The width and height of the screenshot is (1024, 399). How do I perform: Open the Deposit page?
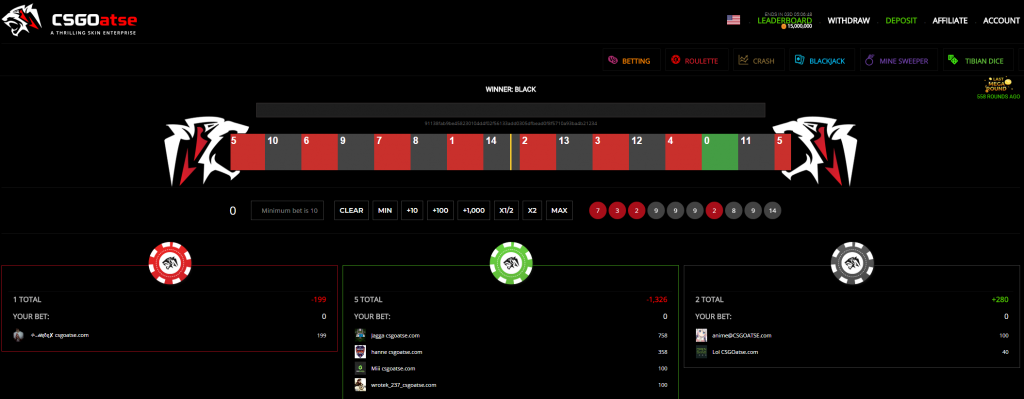[x=901, y=20]
